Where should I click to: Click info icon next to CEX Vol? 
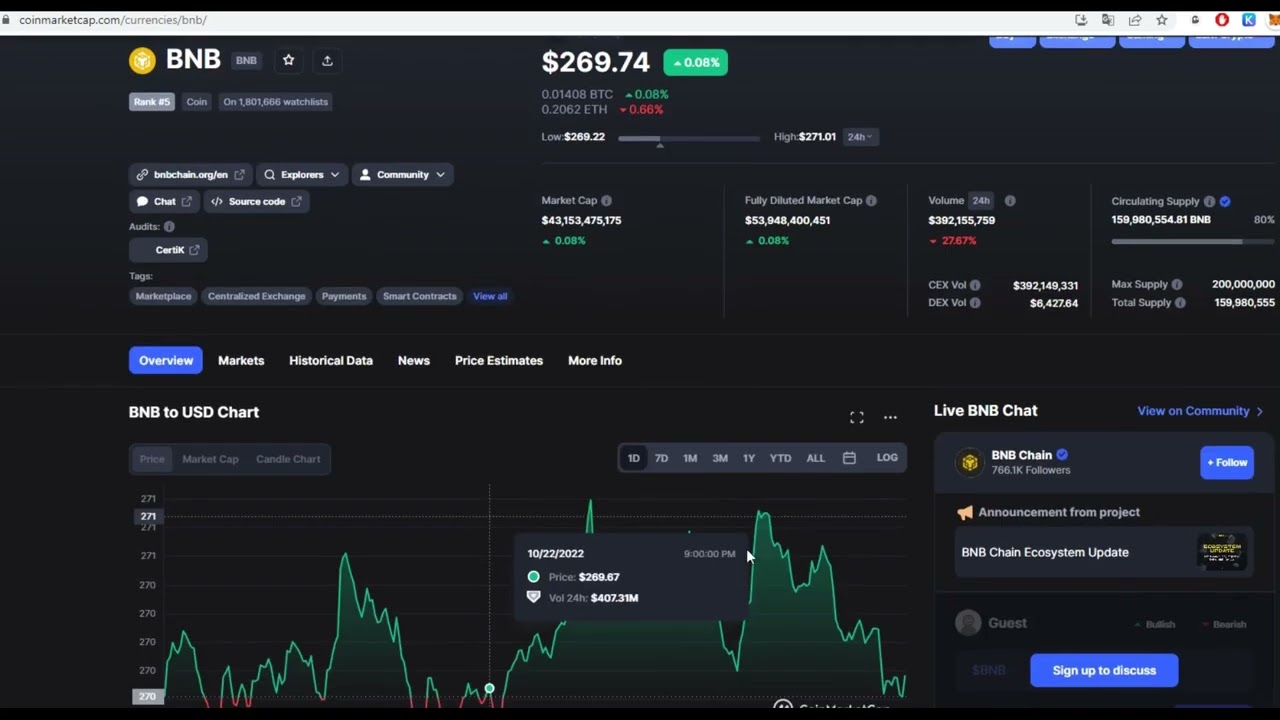click(x=975, y=286)
